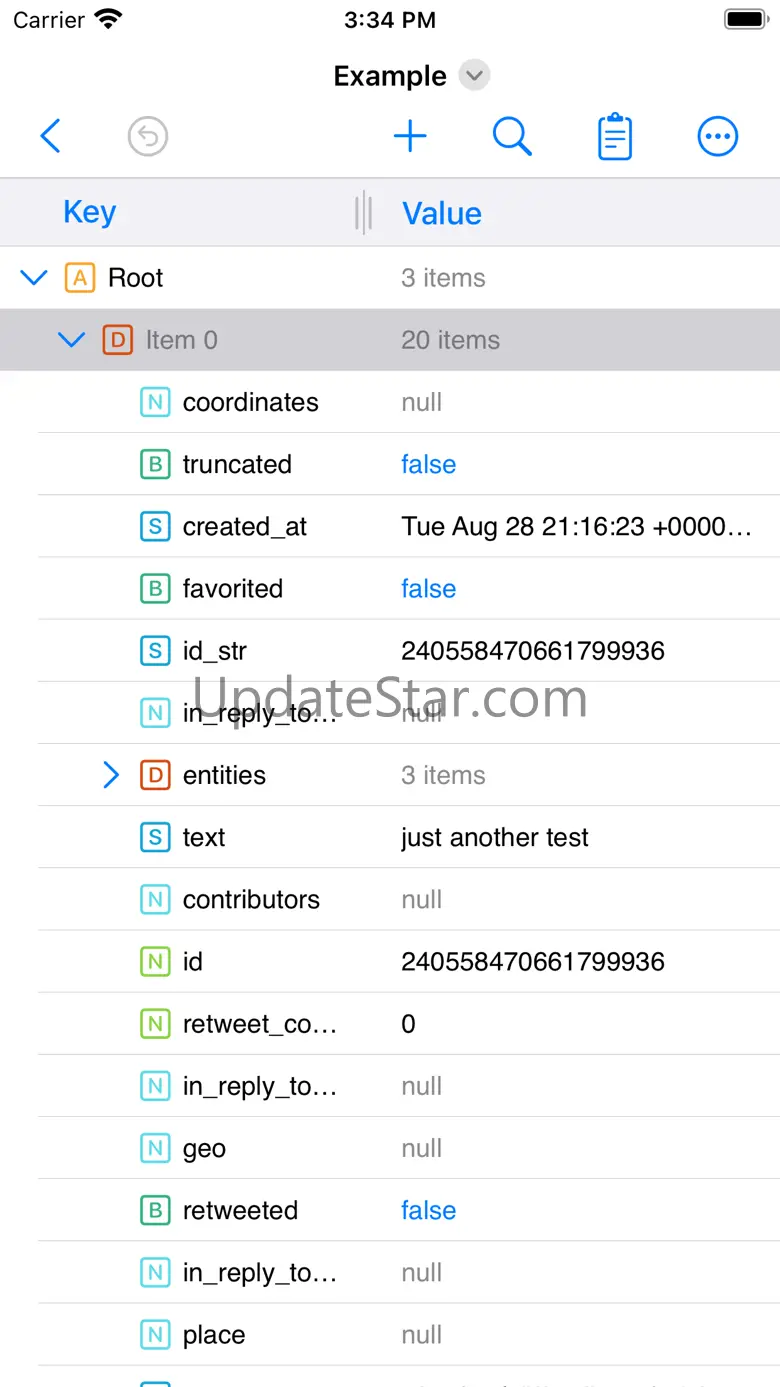The height and width of the screenshot is (1387, 780).
Task: Click the id value 240558470661799936
Action: click(533, 962)
